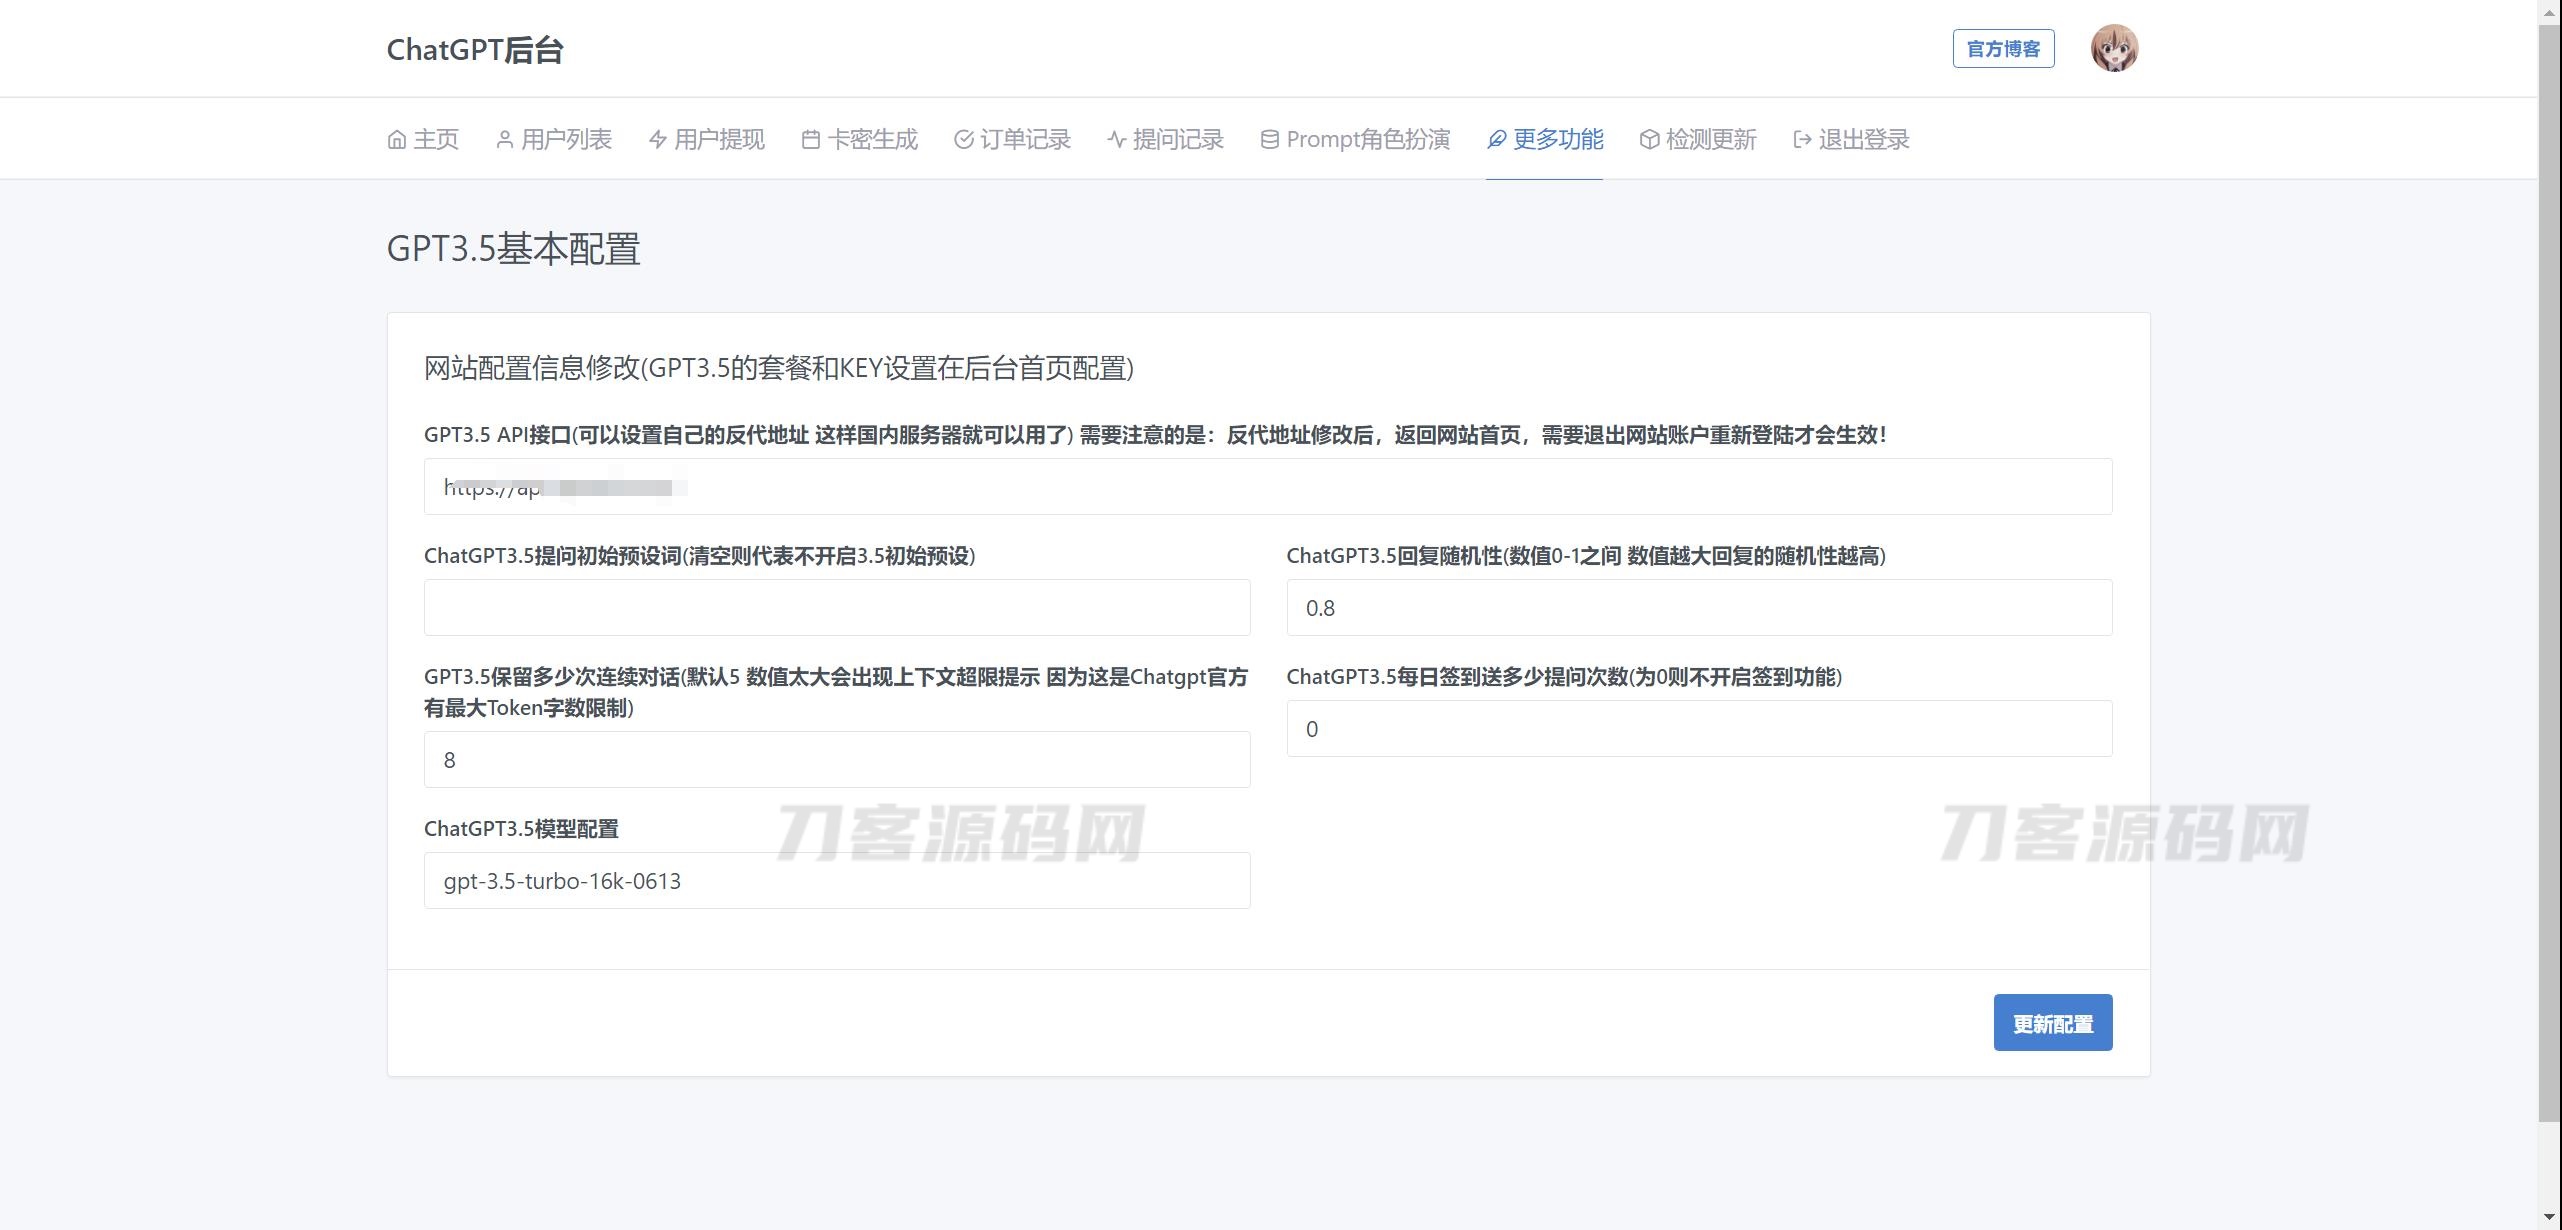
Task: Click the checkmark icon beside 订单记录
Action: 964,140
